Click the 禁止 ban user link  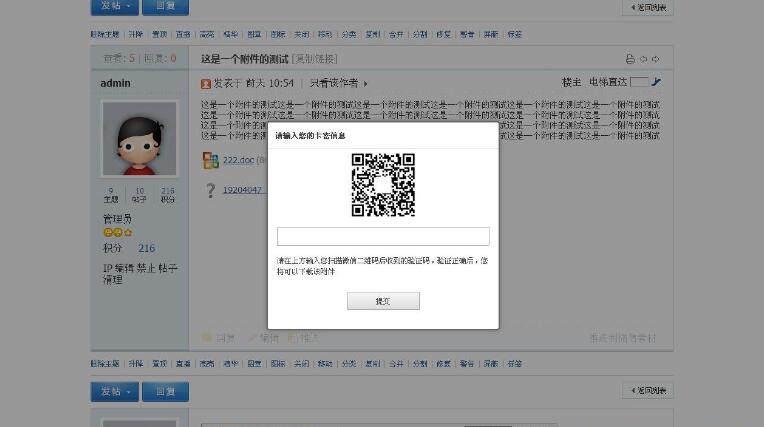pos(146,268)
